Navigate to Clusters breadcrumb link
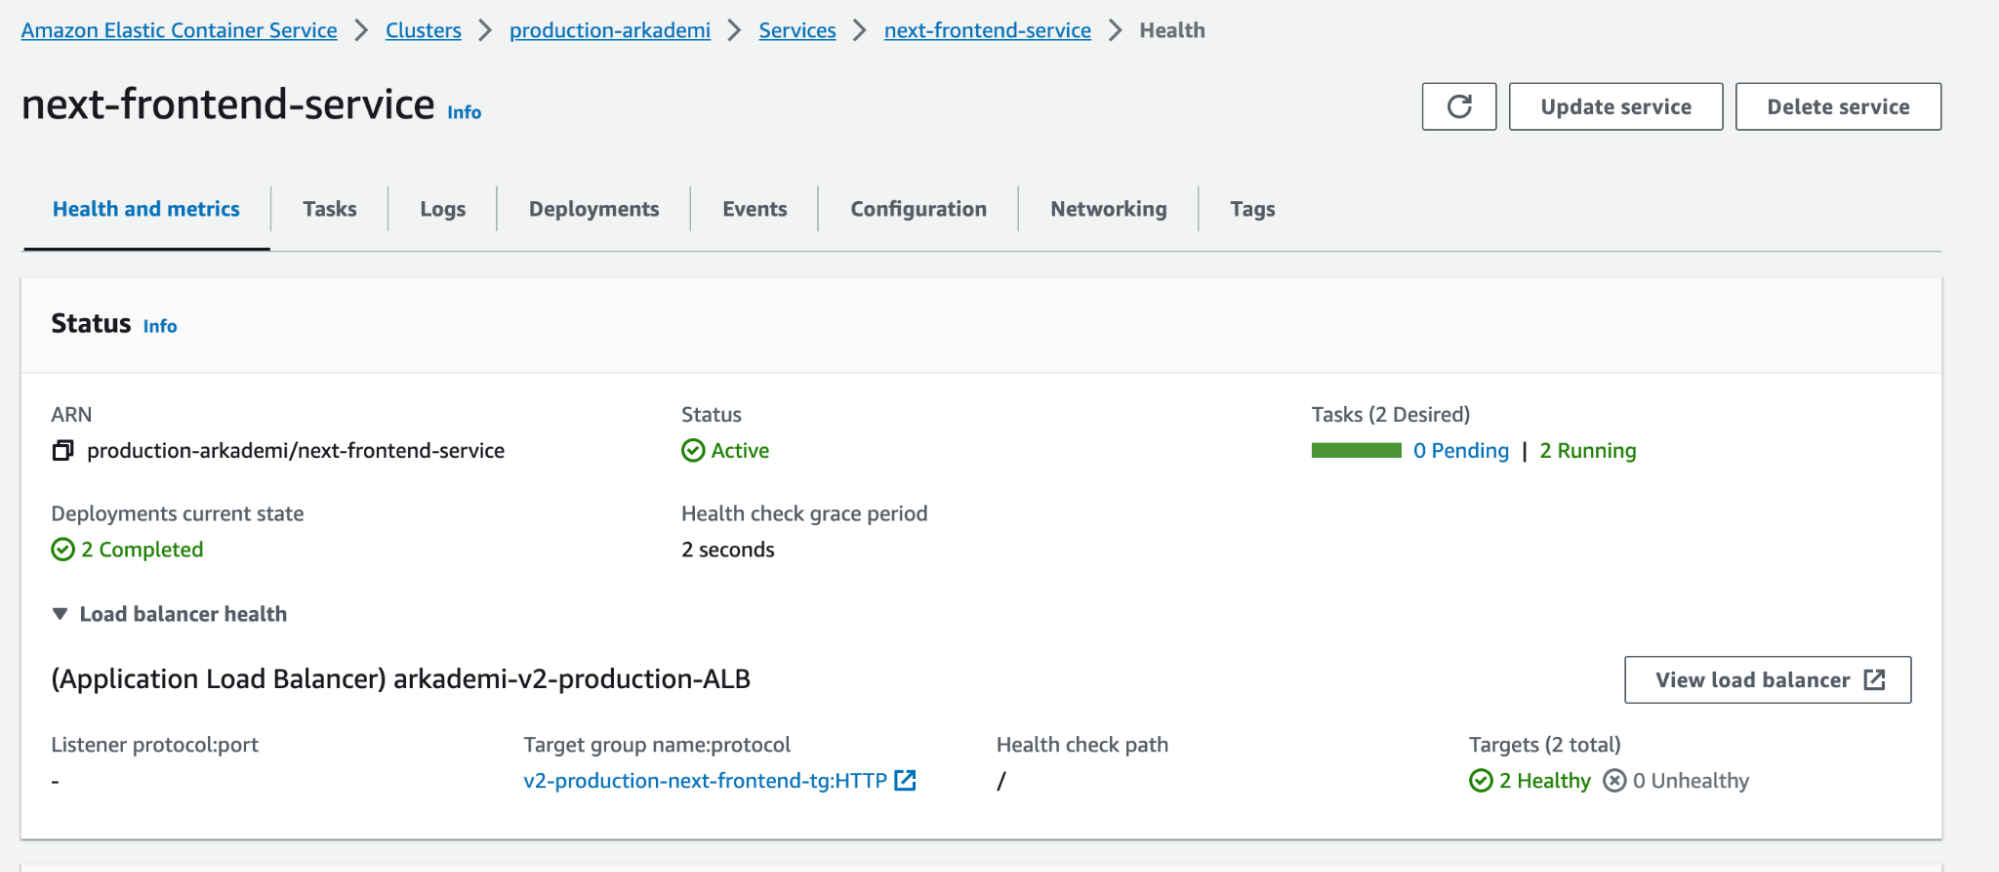The image size is (1999, 872). point(423,30)
